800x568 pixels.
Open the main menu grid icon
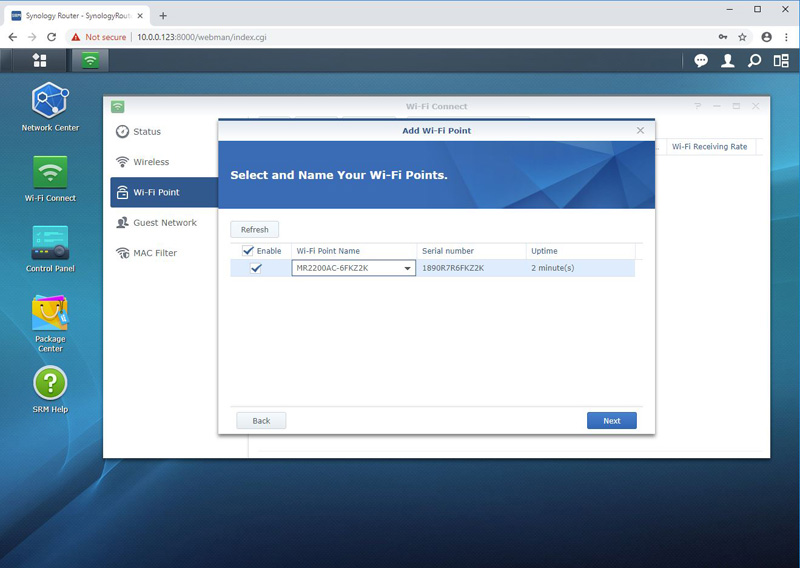(x=40, y=60)
